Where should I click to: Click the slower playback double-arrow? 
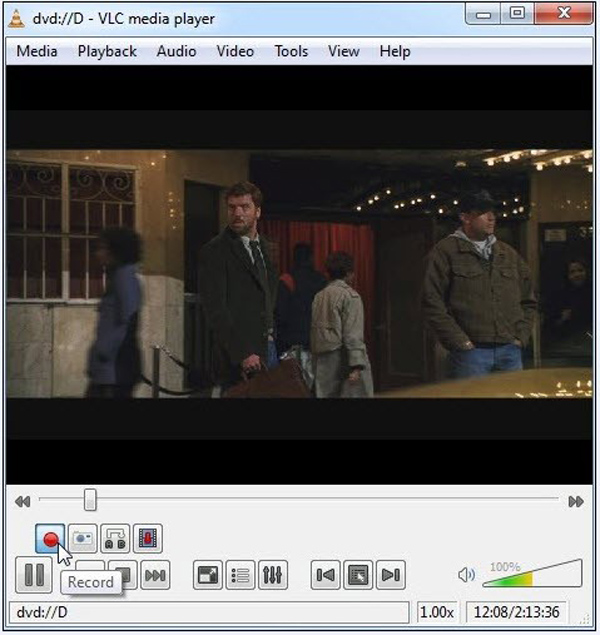coord(22,501)
